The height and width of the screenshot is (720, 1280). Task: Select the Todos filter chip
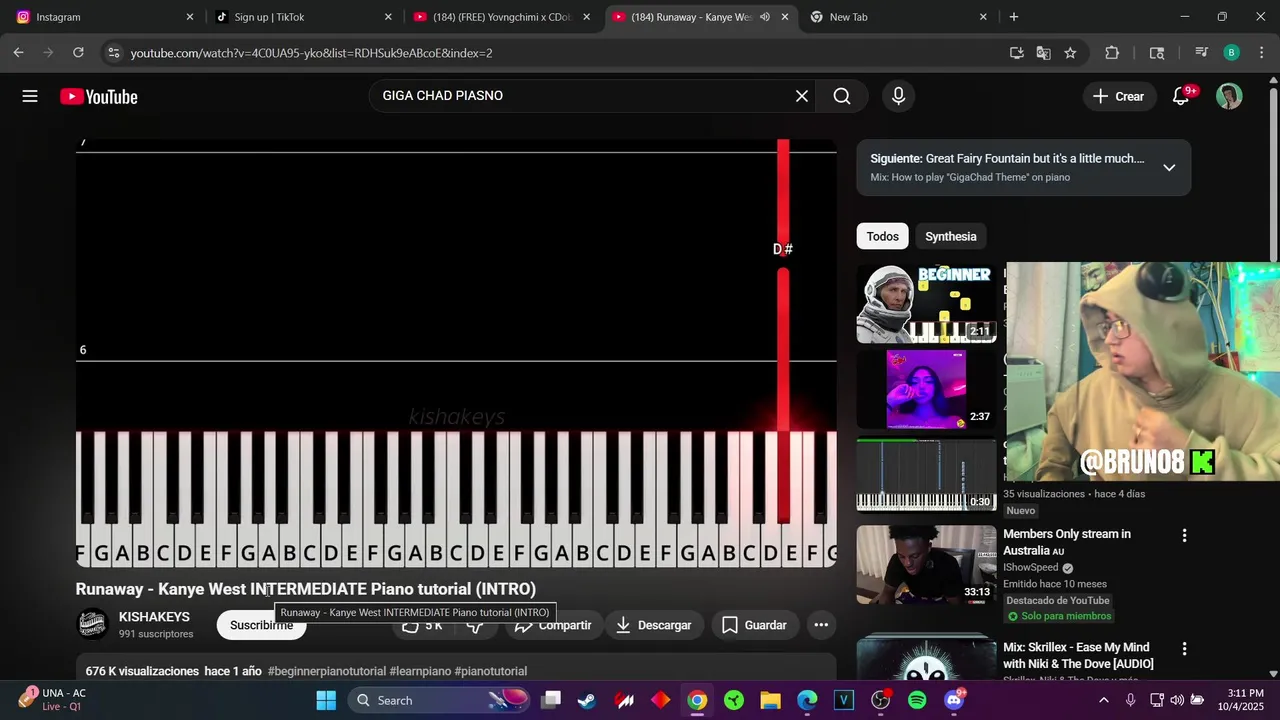pos(882,236)
